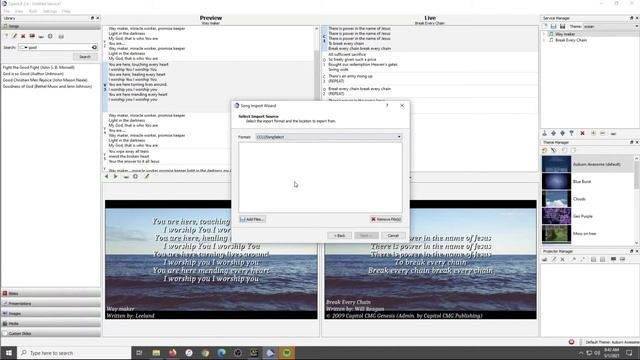The height and width of the screenshot is (360, 640).
Task: Click the Collapse all icon in Service Manager
Action: point(602,133)
